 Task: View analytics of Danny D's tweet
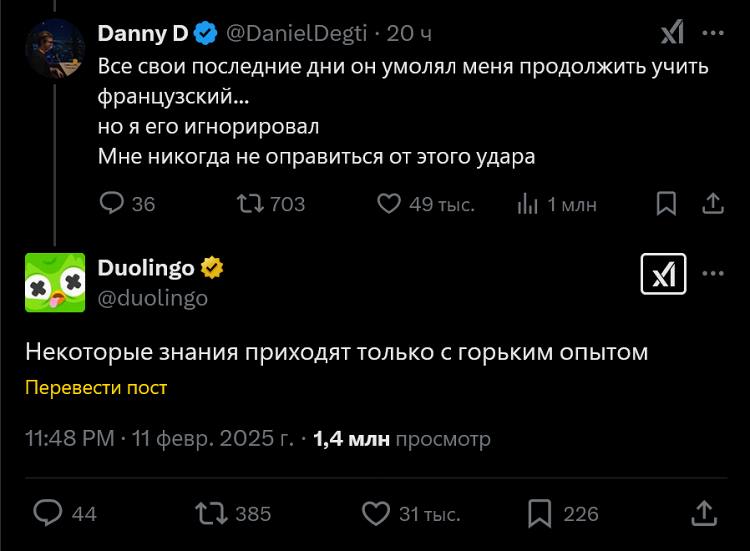coord(527,204)
